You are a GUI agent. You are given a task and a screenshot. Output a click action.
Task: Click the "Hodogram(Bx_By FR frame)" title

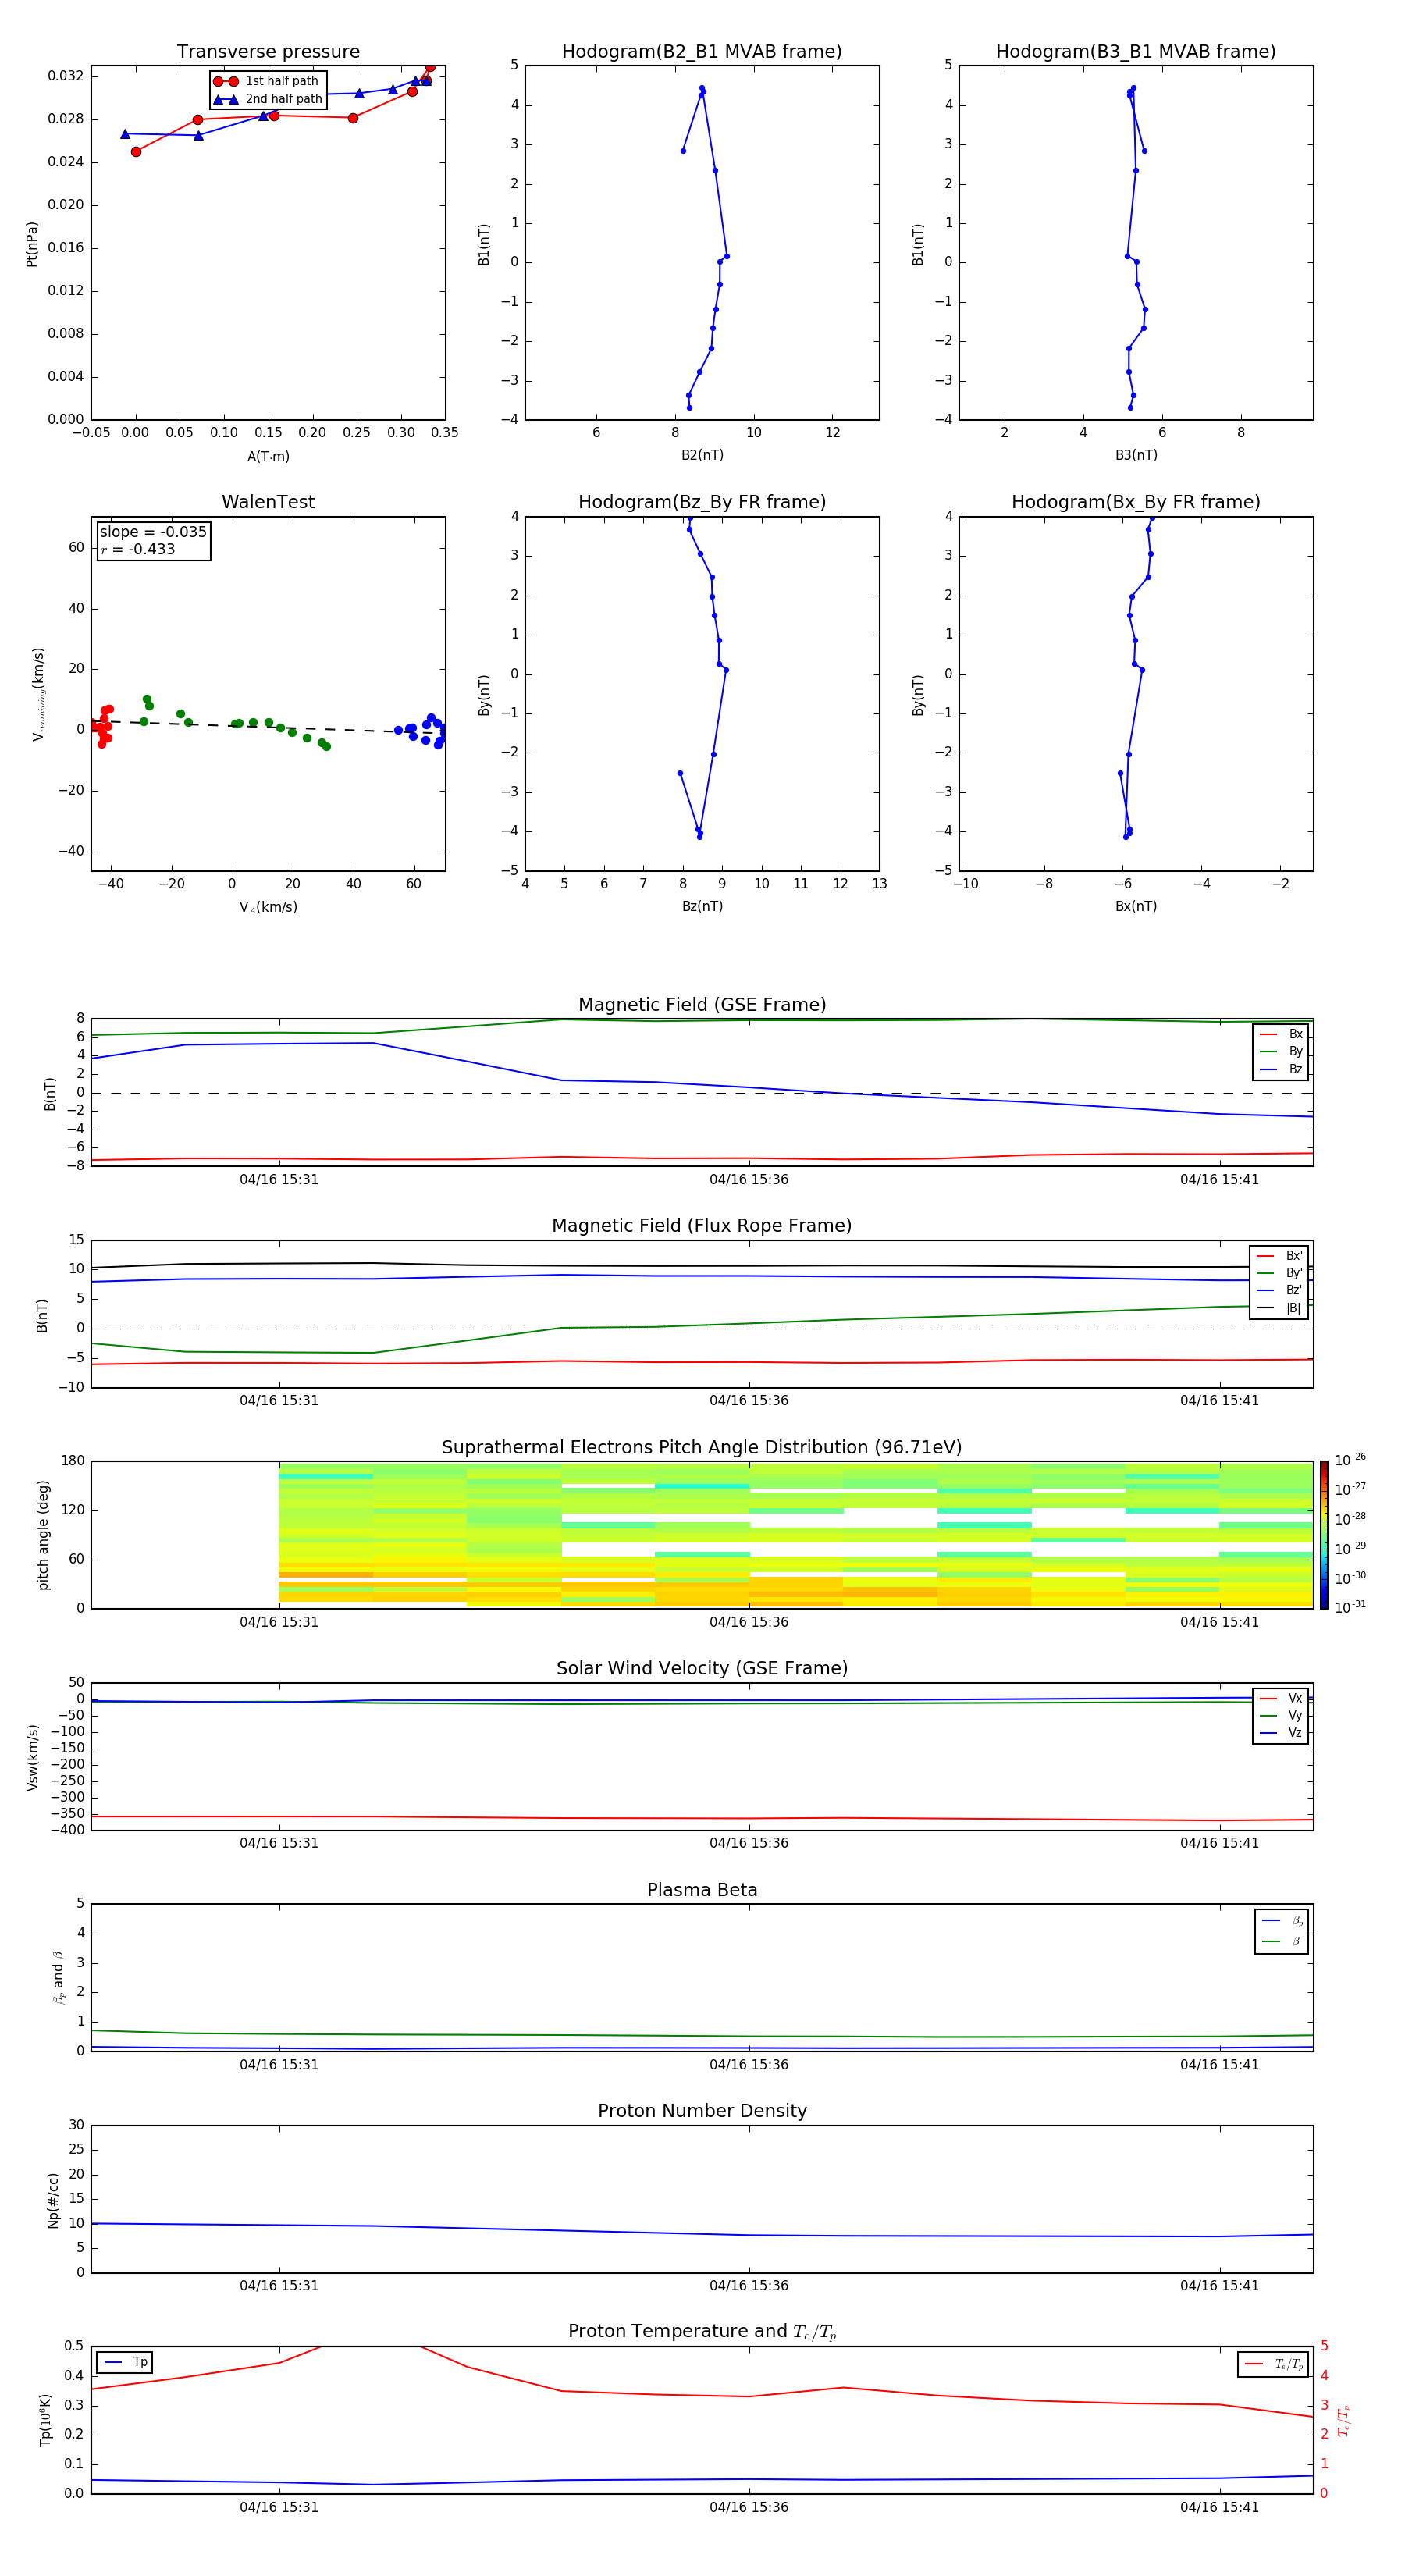(1136, 502)
